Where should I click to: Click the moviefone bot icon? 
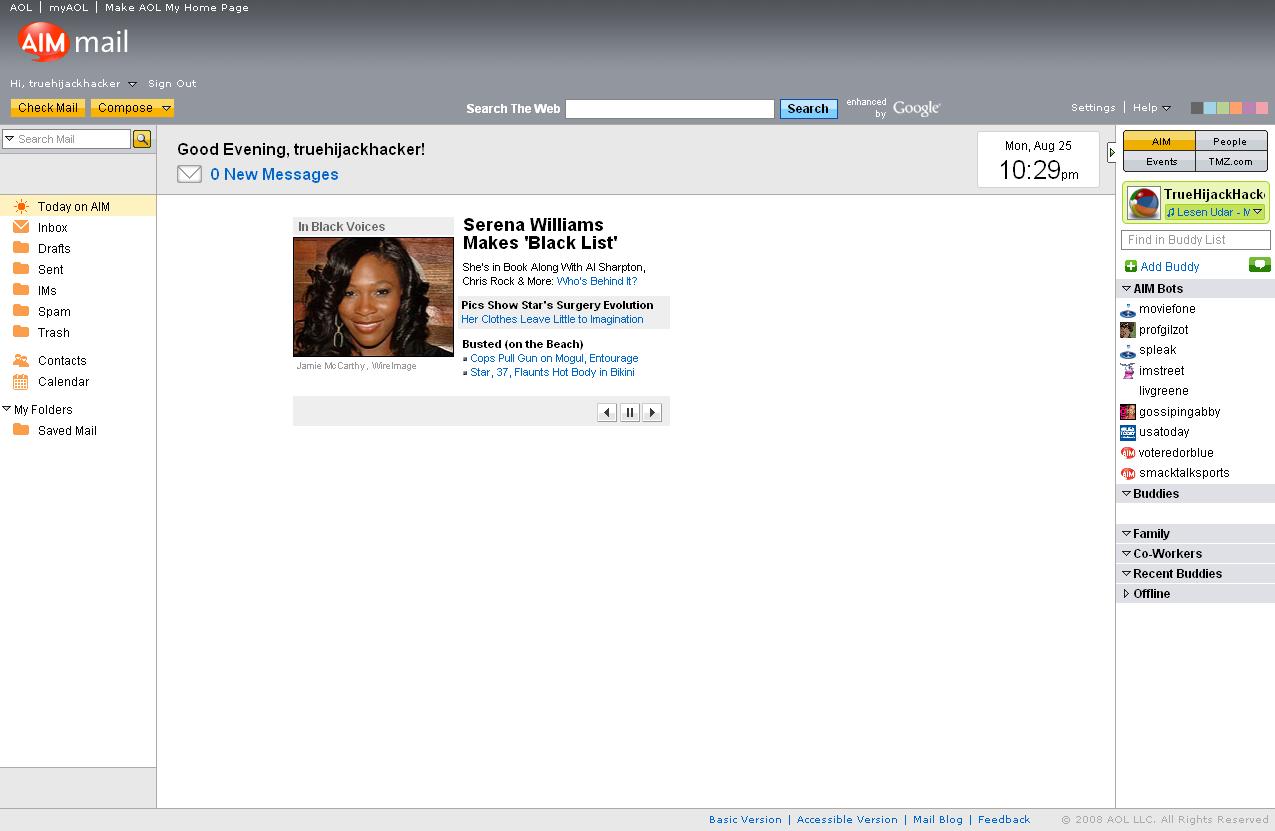point(1128,310)
